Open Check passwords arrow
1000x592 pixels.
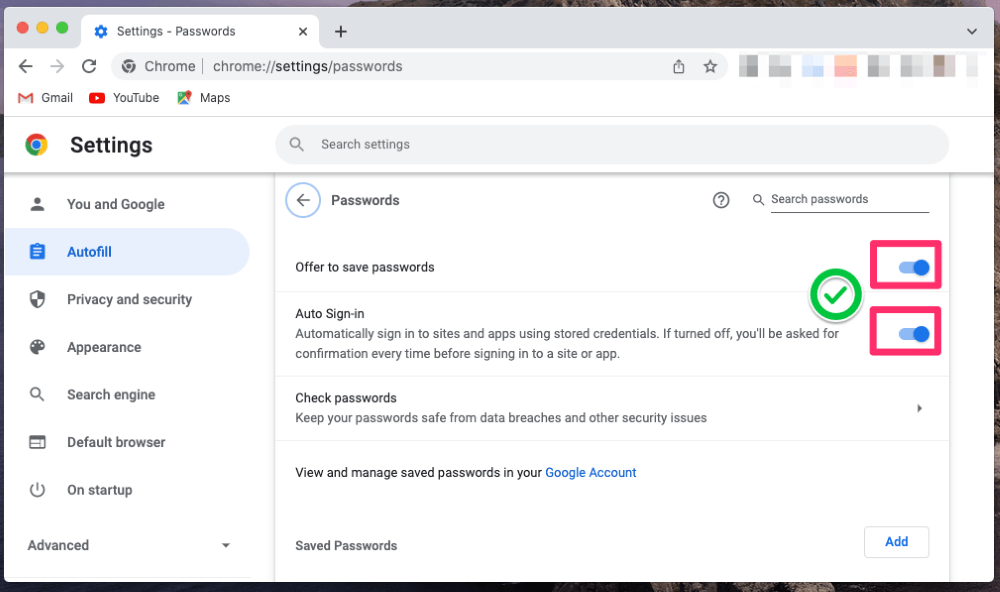tap(919, 408)
